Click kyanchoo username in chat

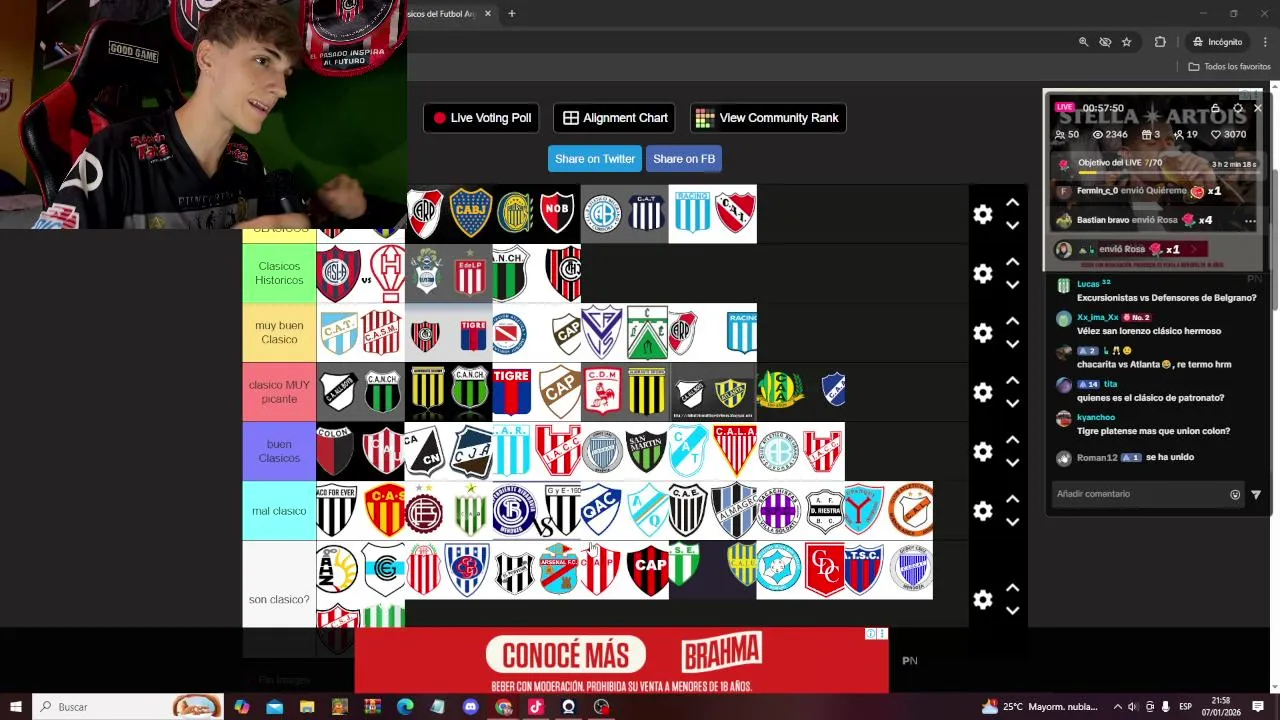tap(1096, 417)
